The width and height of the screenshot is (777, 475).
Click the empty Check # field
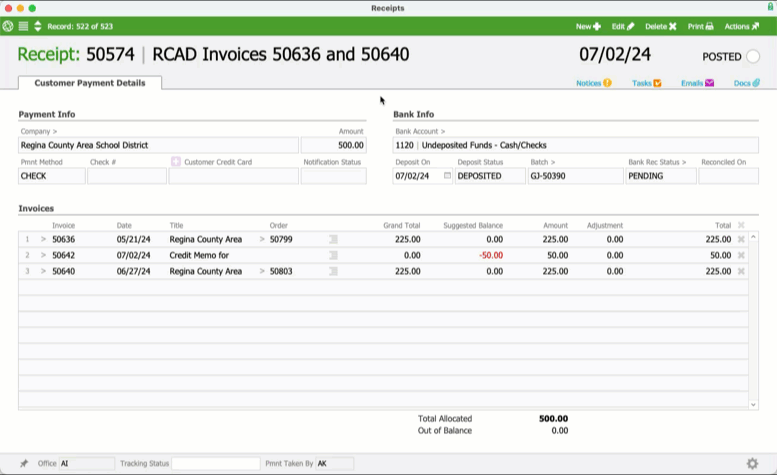[x=127, y=176]
